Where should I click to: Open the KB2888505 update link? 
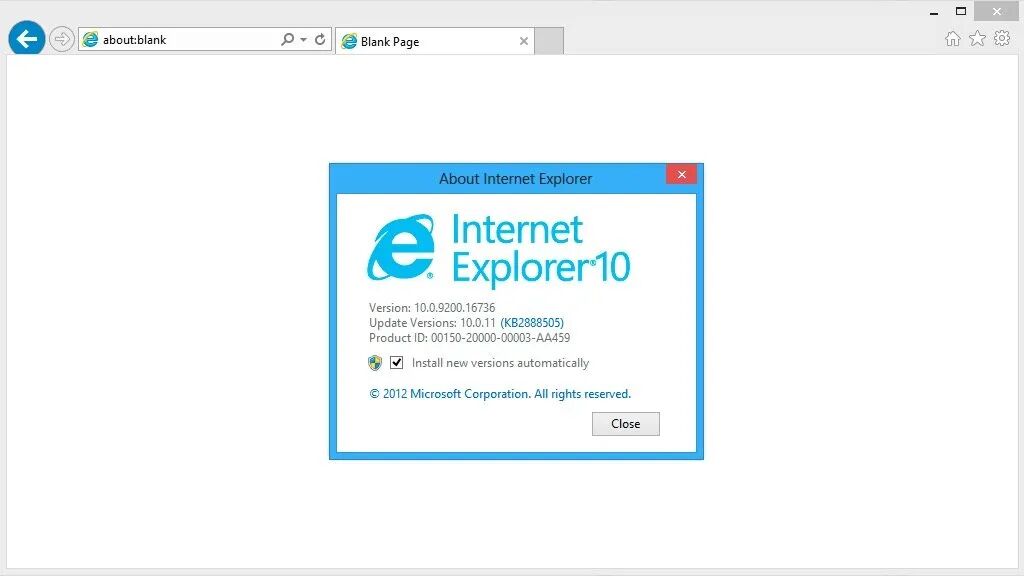(532, 323)
